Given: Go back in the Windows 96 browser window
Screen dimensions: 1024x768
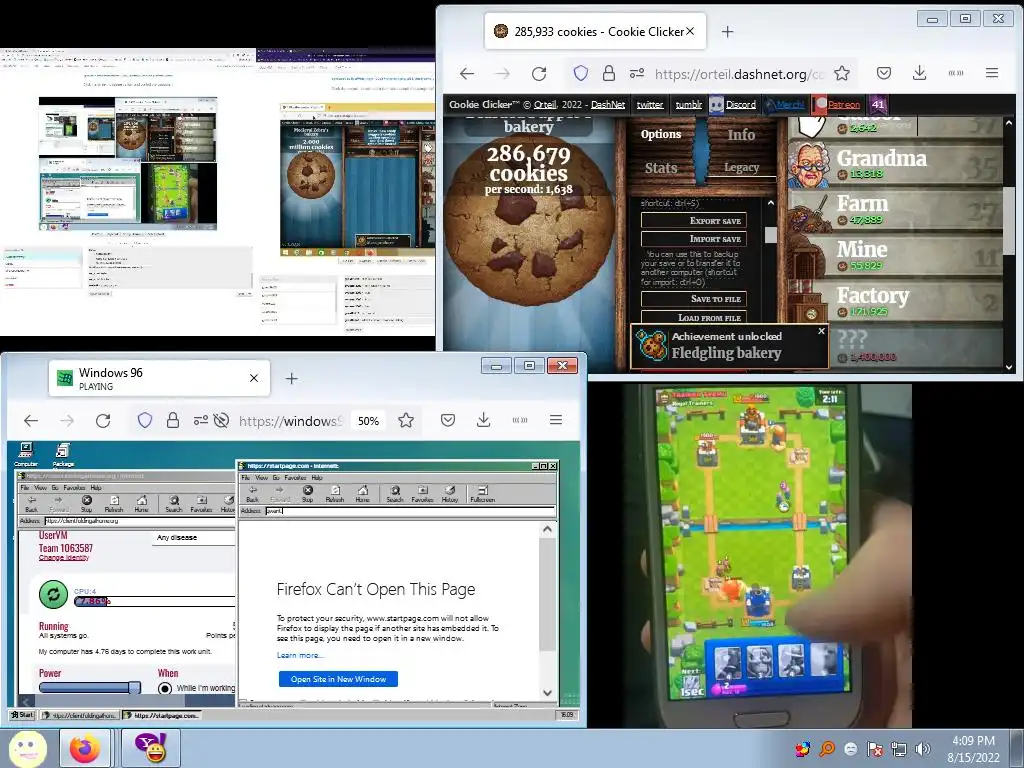Looking at the screenshot, I should coord(31,421).
